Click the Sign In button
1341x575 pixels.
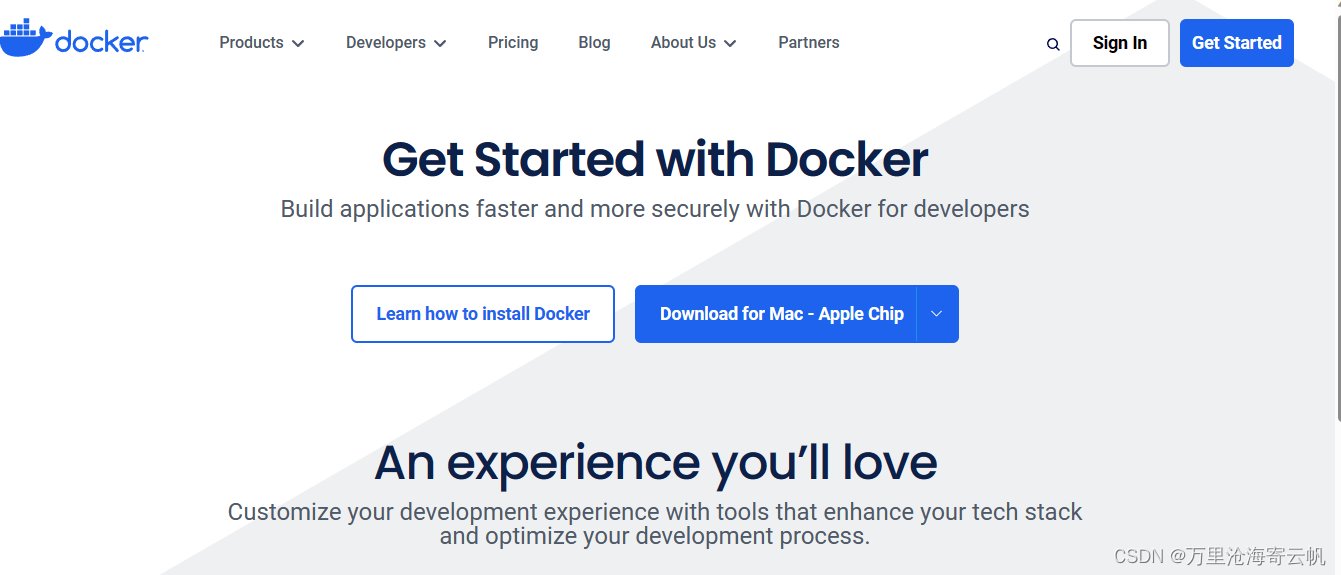tap(1120, 43)
